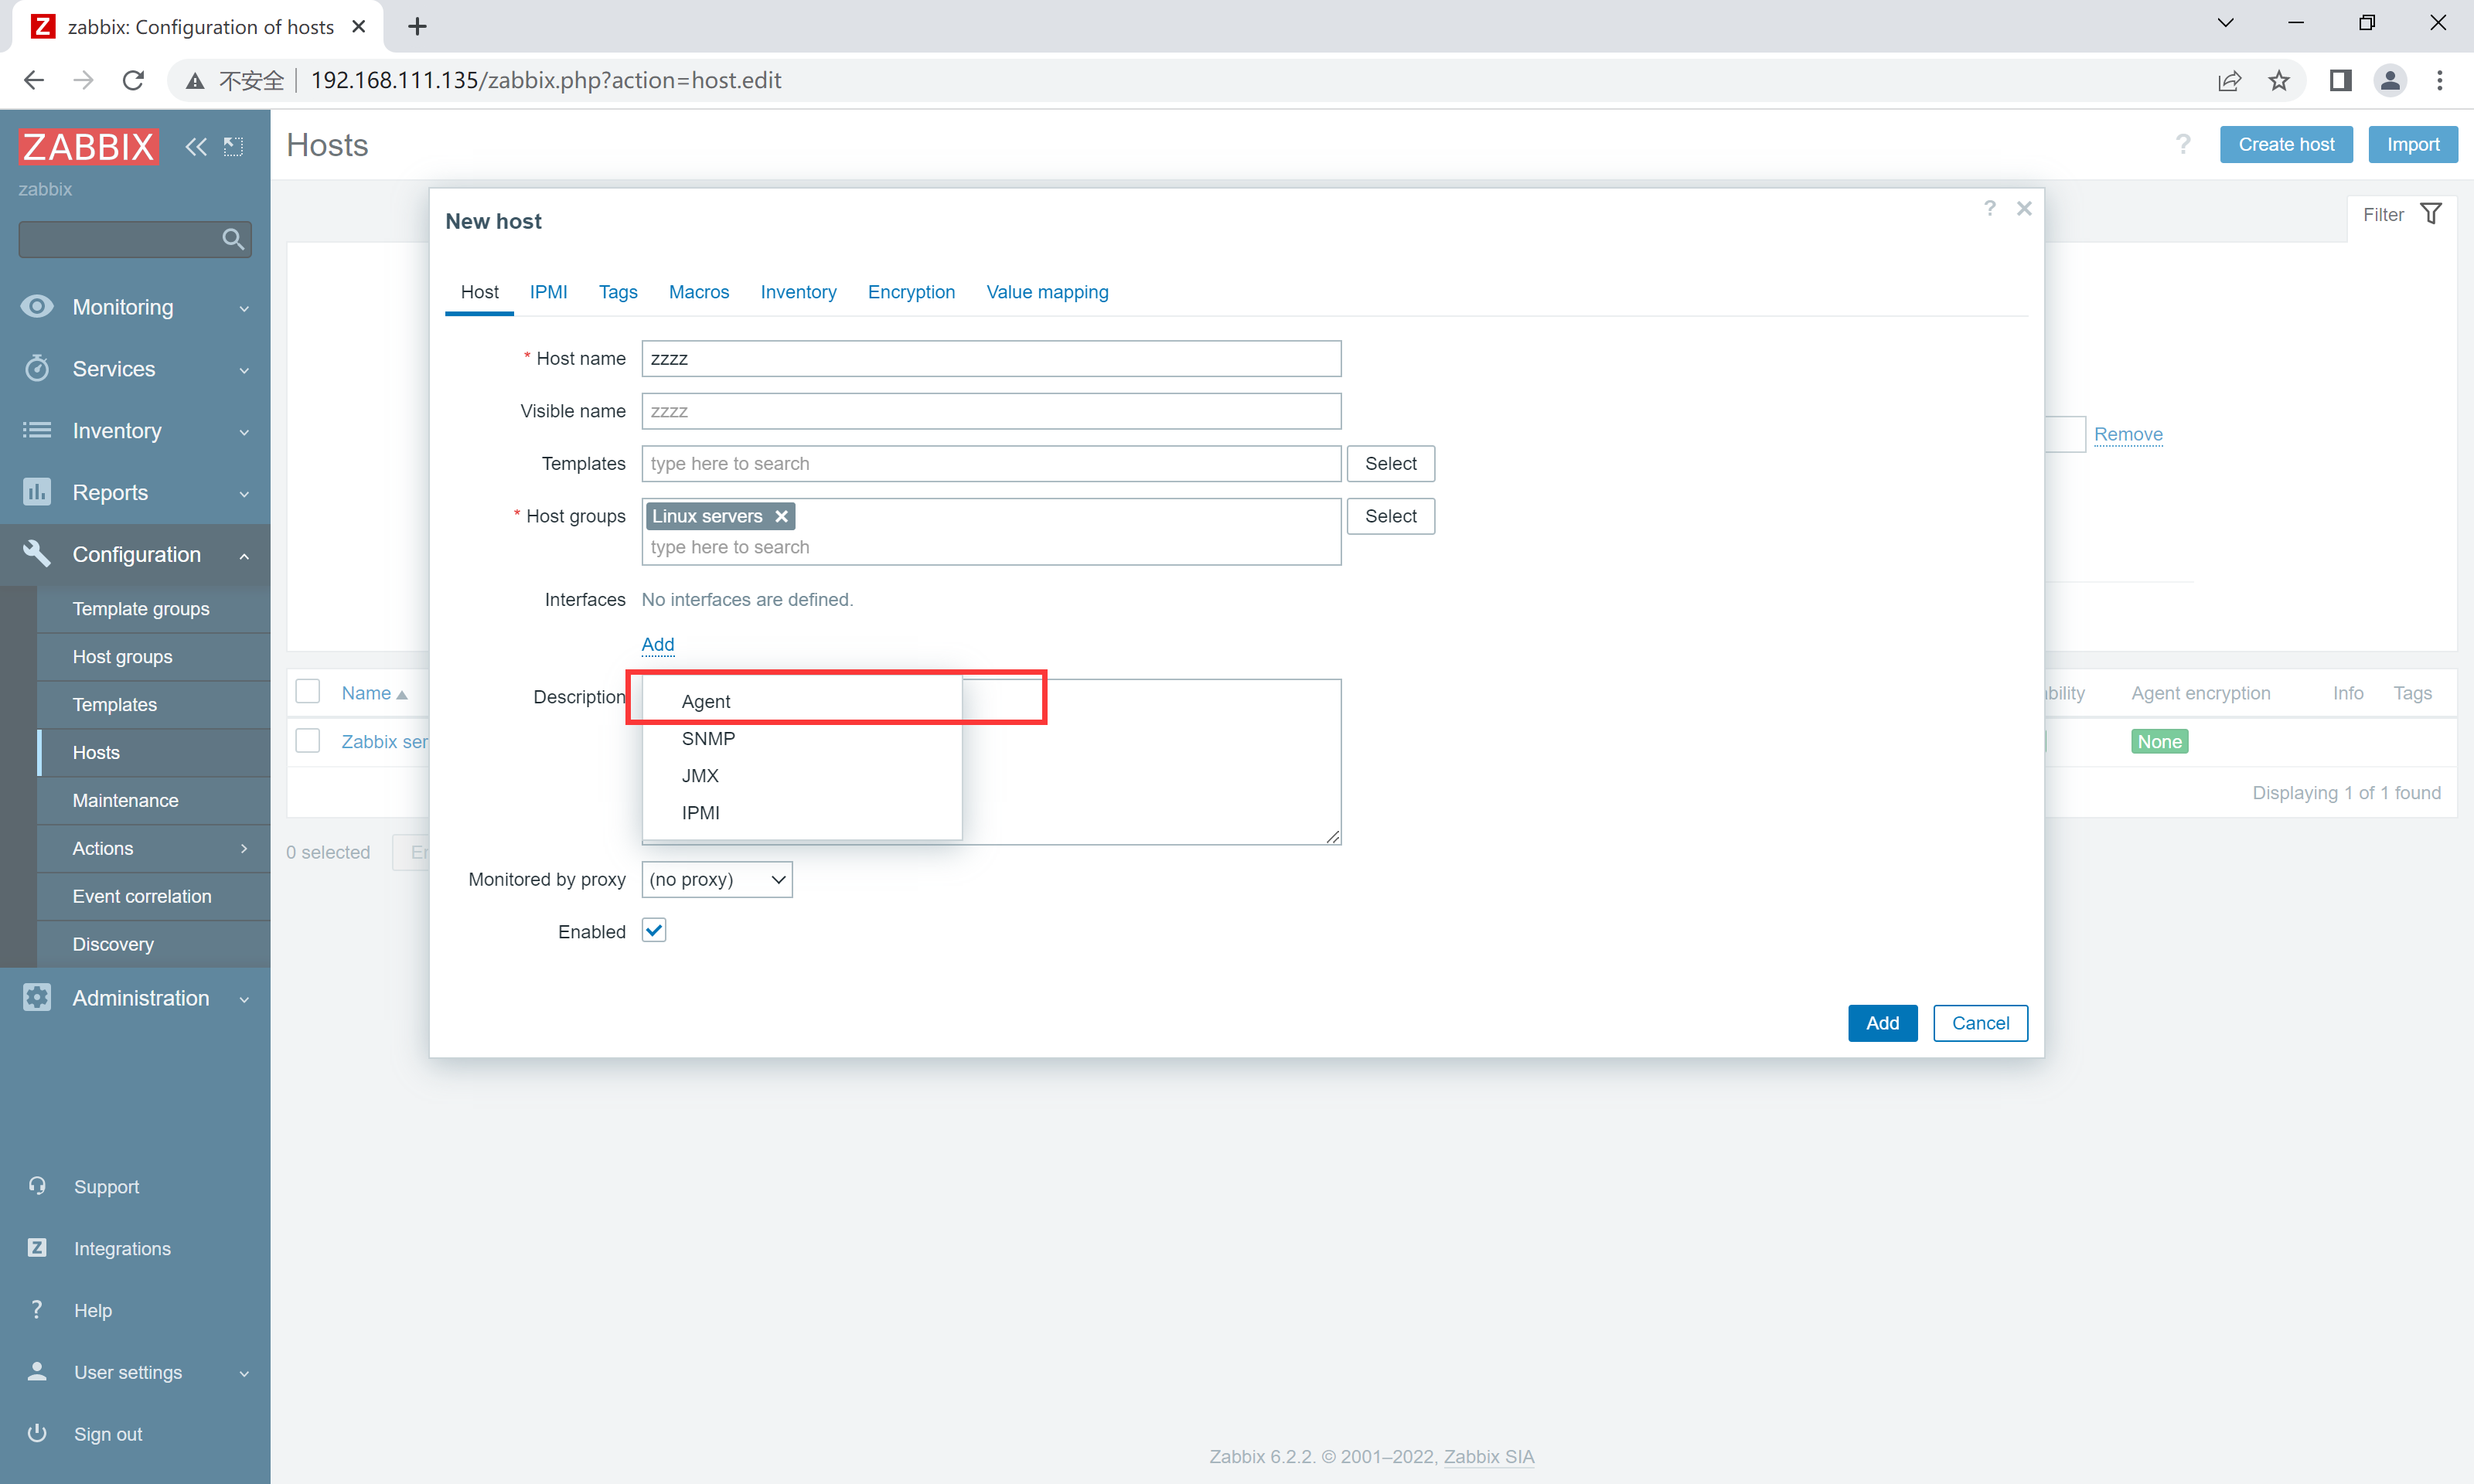Image resolution: width=2474 pixels, height=1484 pixels.
Task: Switch to the Encryption tab
Action: click(x=911, y=292)
